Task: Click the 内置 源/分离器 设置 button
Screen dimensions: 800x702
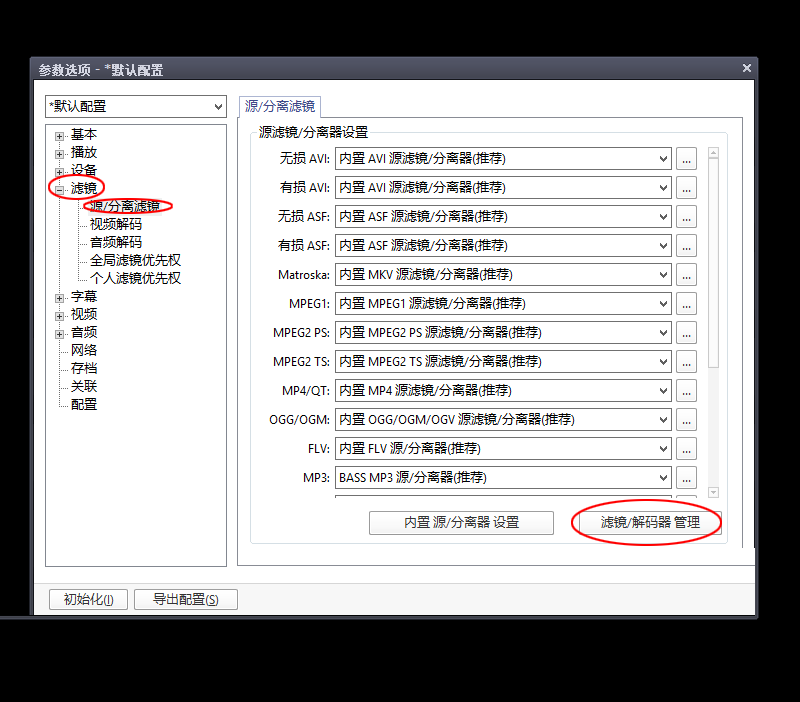Action: coord(461,522)
